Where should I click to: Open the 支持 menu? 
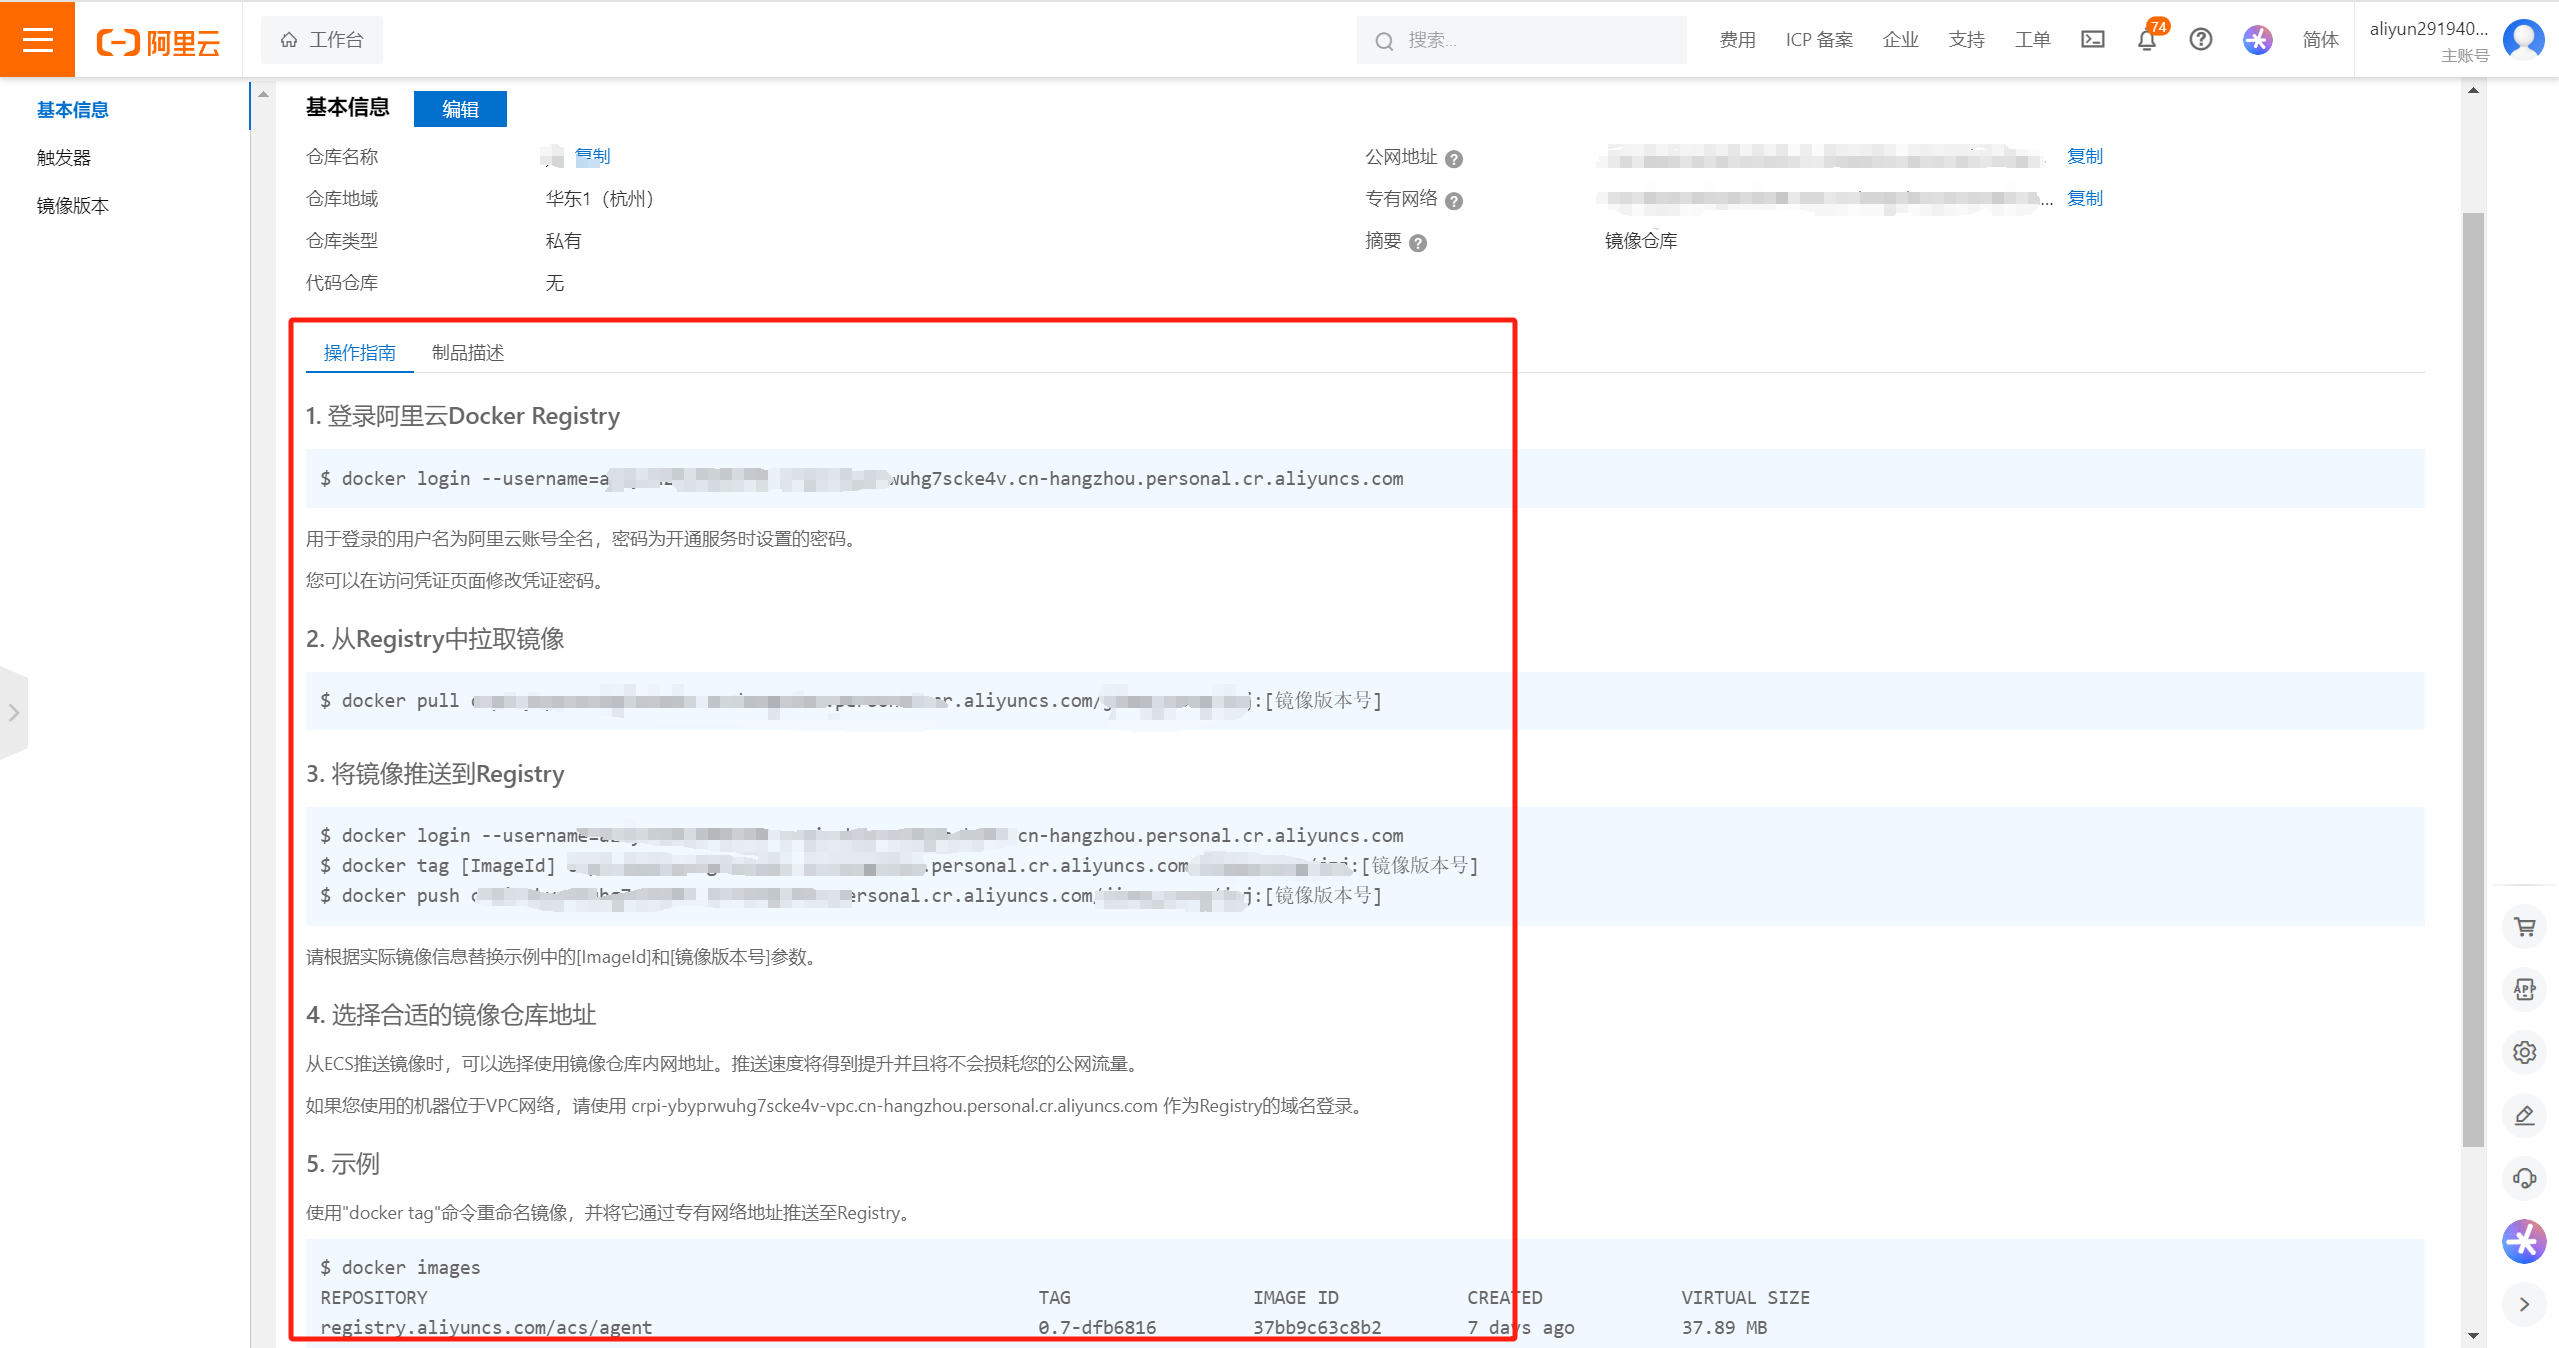pos(1966,40)
